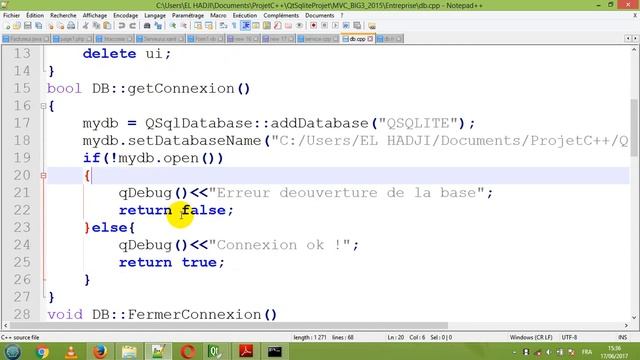Open the Recherche menu
Viewport: 640px width, 360px height.
coord(63,15)
